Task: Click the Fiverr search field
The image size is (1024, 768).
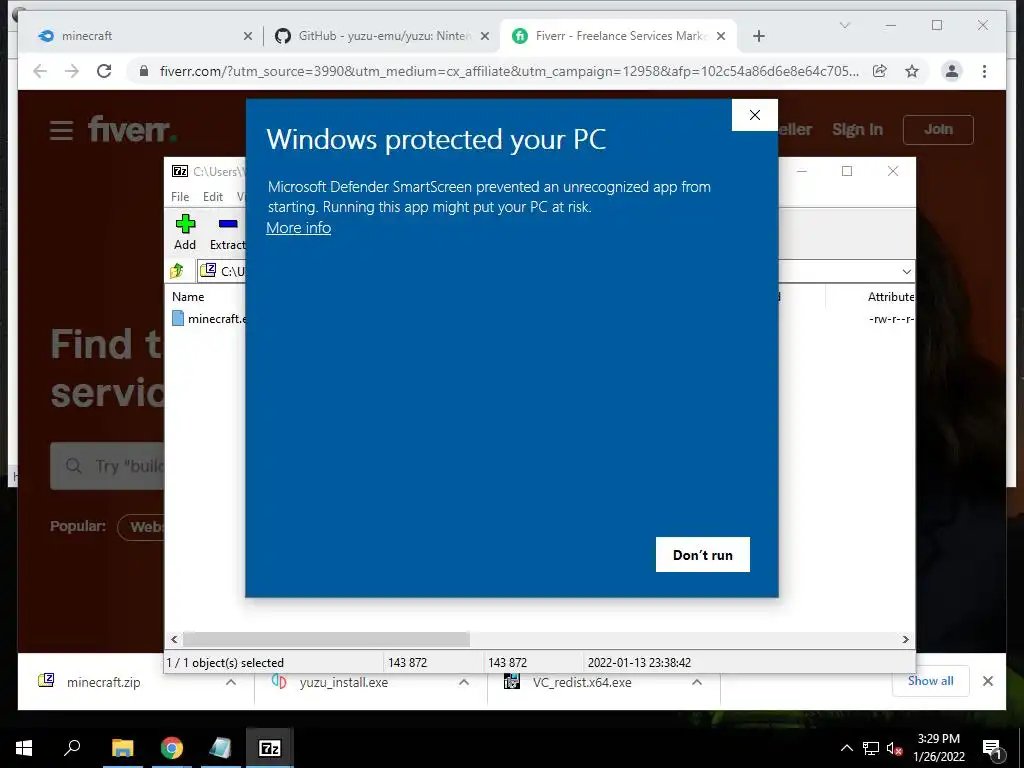Action: tap(107, 466)
